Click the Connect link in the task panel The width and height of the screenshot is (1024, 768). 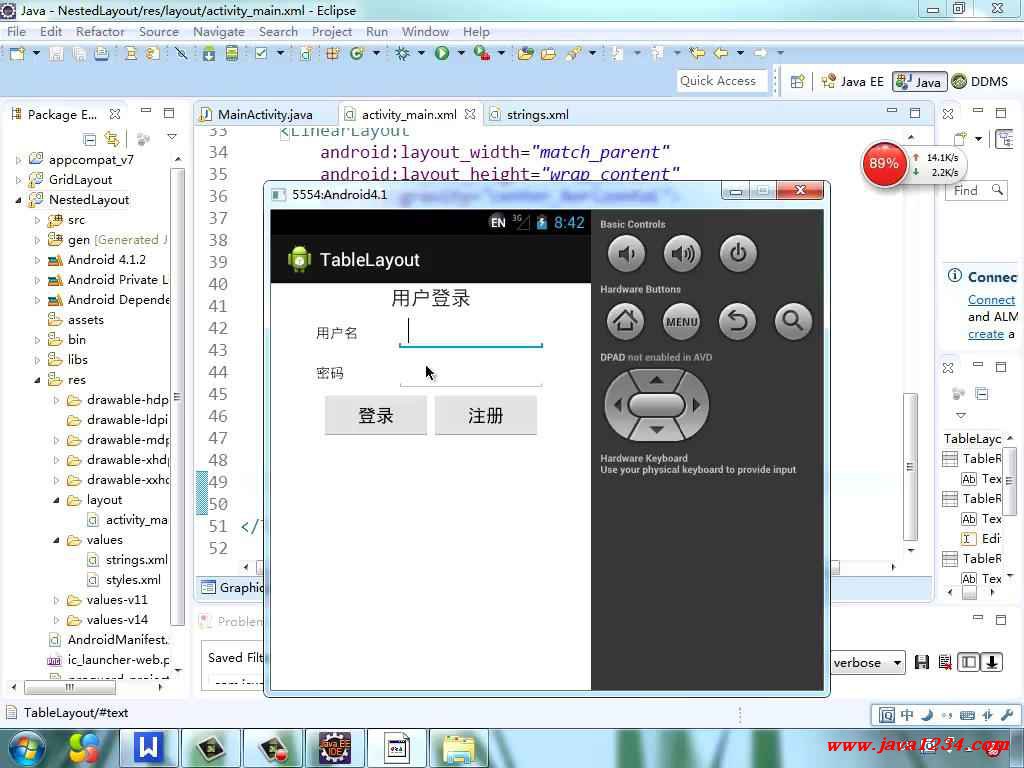click(991, 299)
